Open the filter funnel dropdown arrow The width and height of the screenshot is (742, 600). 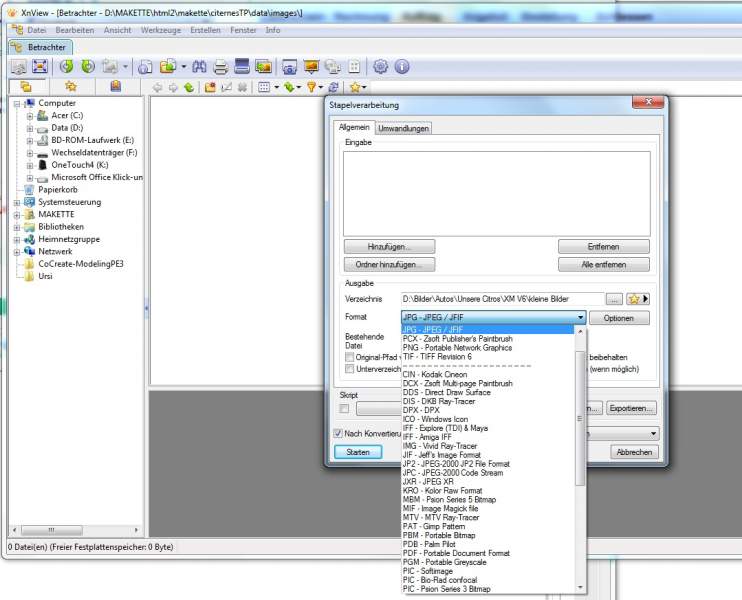pyautogui.click(x=321, y=88)
